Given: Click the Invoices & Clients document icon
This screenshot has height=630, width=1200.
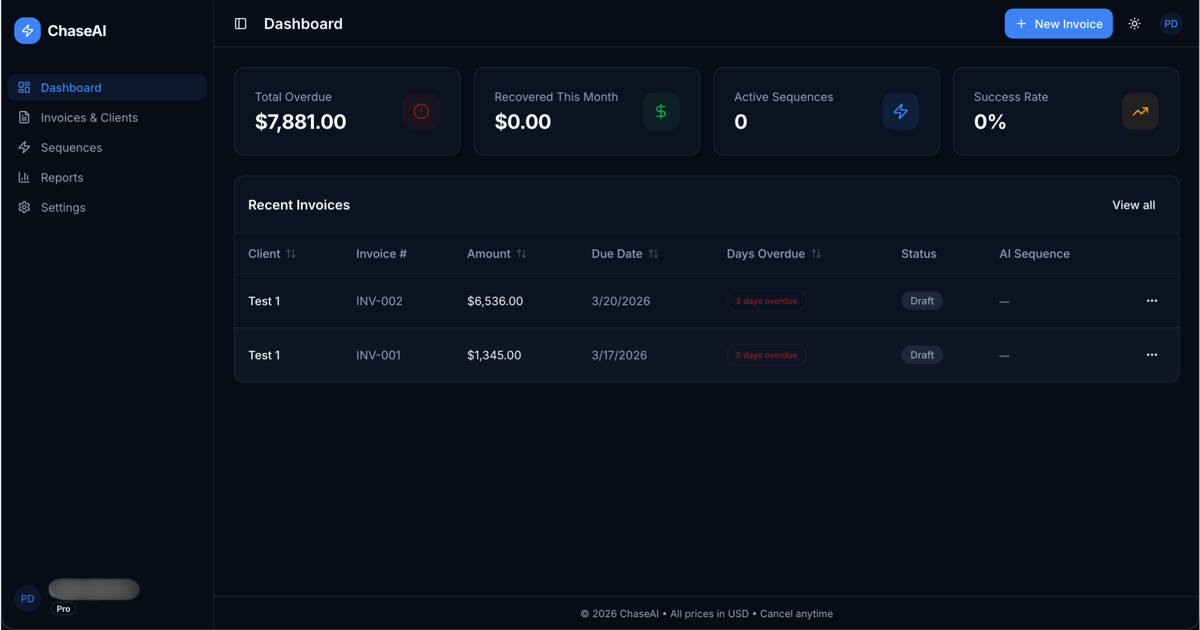Looking at the screenshot, I should click(x=24, y=118).
